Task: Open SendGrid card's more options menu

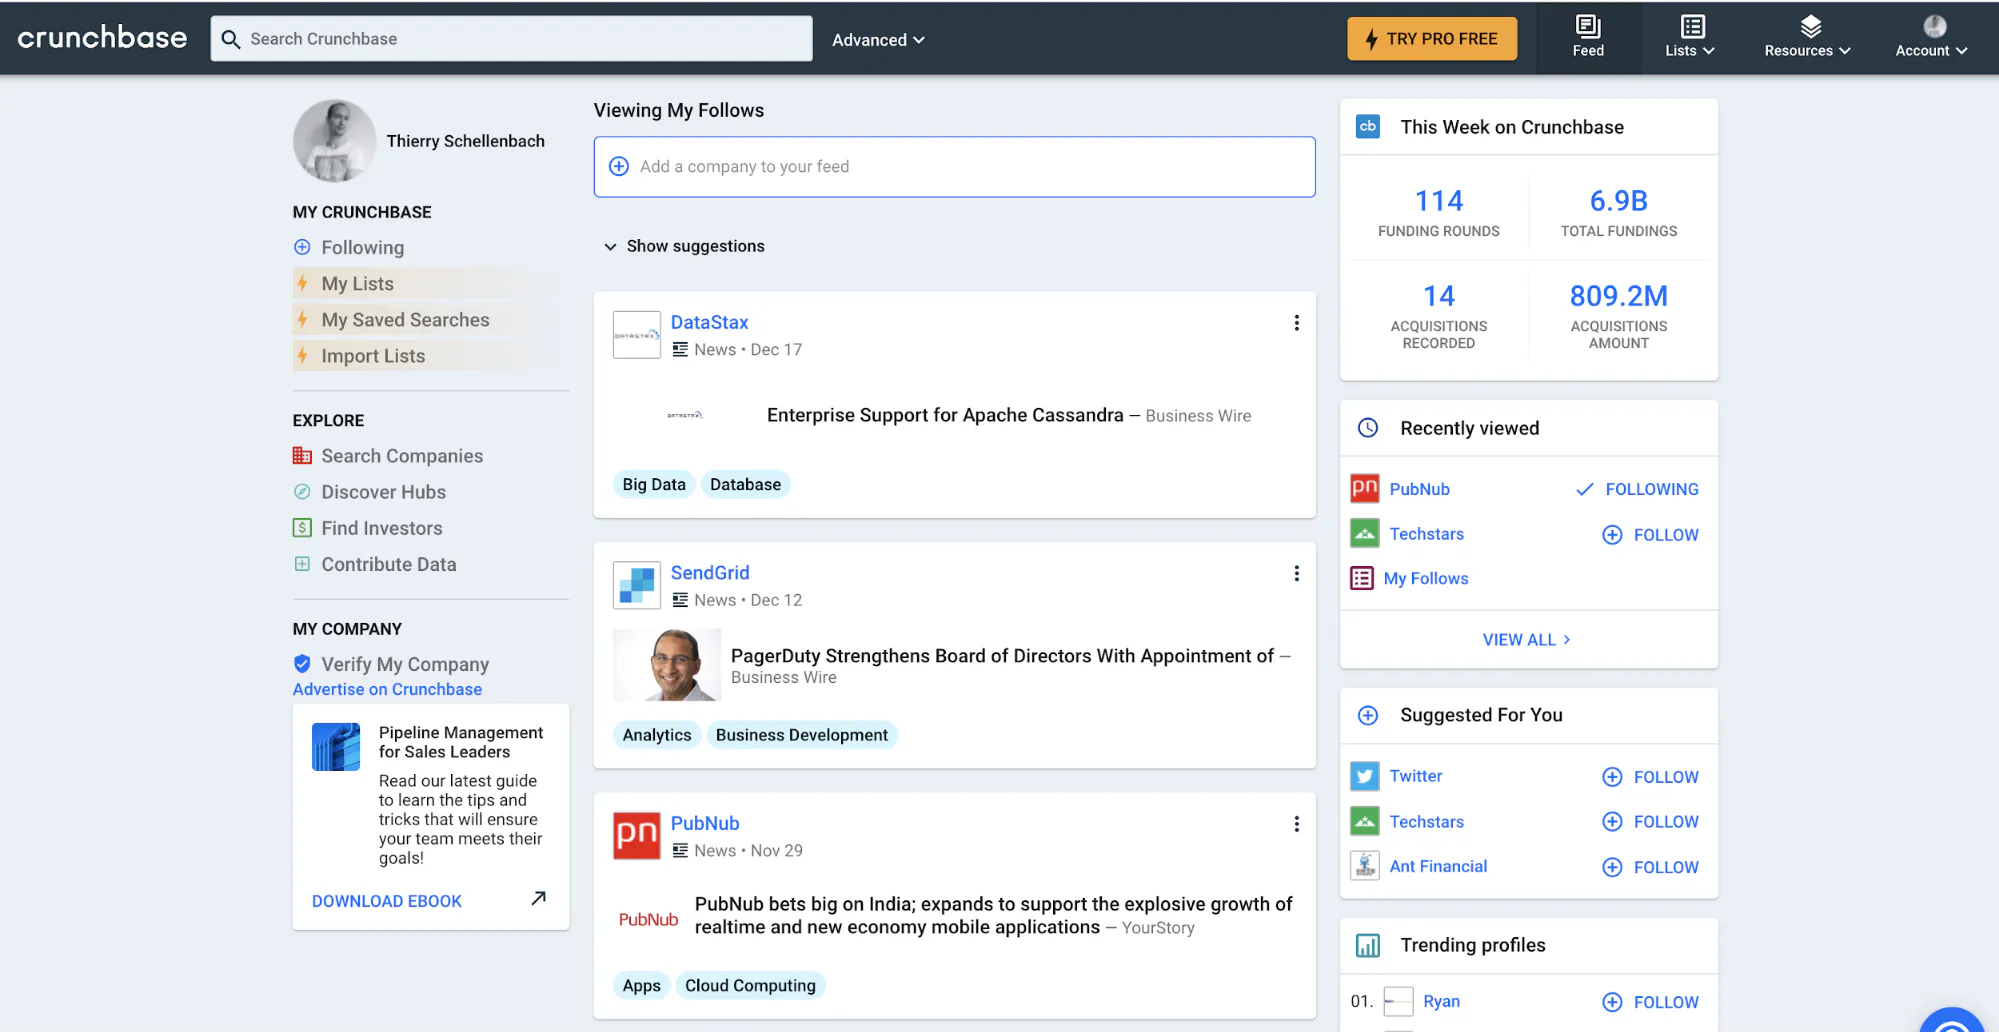Action: tap(1296, 573)
